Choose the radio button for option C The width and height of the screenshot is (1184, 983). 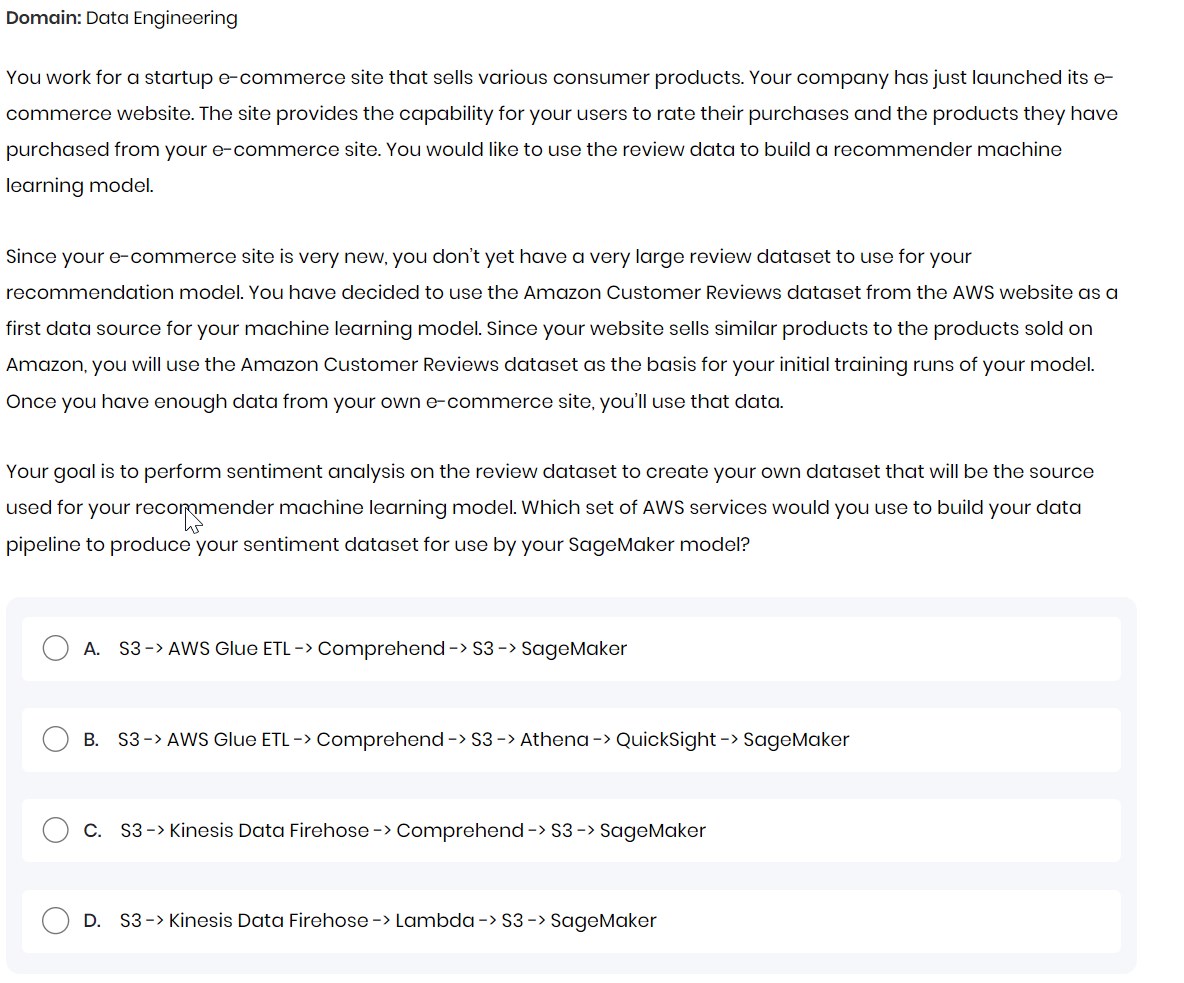pyautogui.click(x=56, y=830)
